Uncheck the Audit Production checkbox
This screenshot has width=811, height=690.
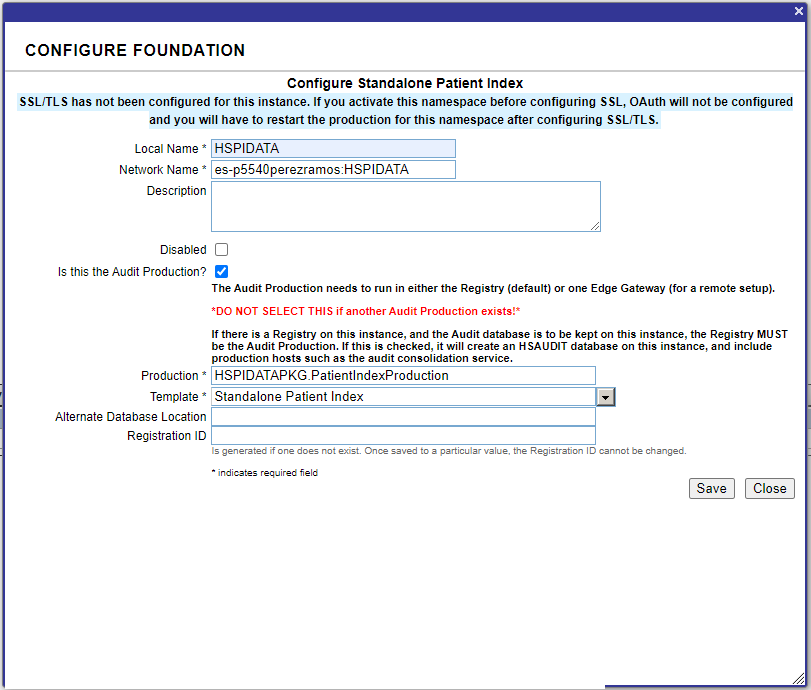coord(221,272)
